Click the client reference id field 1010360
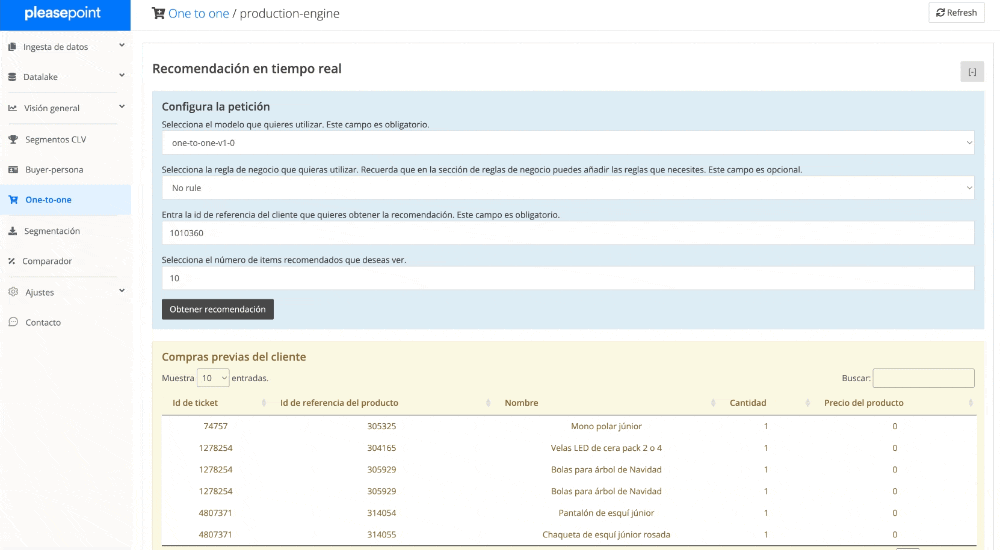This screenshot has width=1000, height=550. click(568, 233)
